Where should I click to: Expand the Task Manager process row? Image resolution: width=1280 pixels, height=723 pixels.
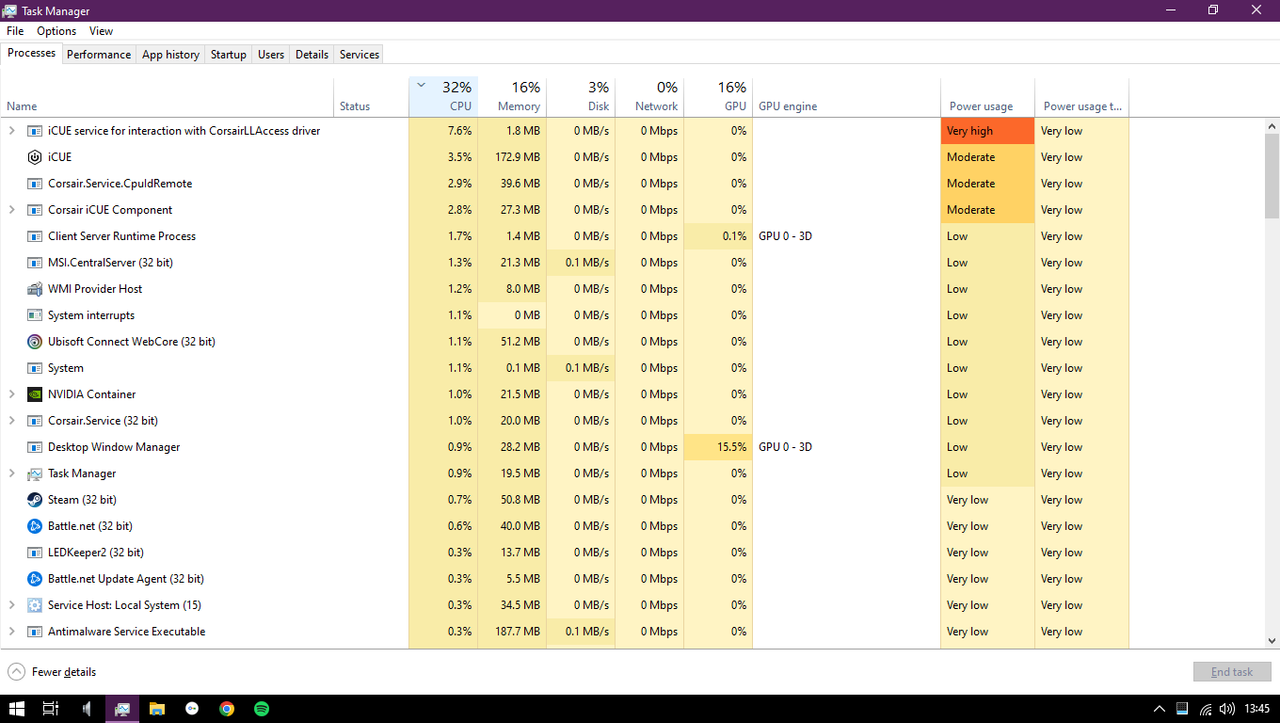click(x=12, y=473)
